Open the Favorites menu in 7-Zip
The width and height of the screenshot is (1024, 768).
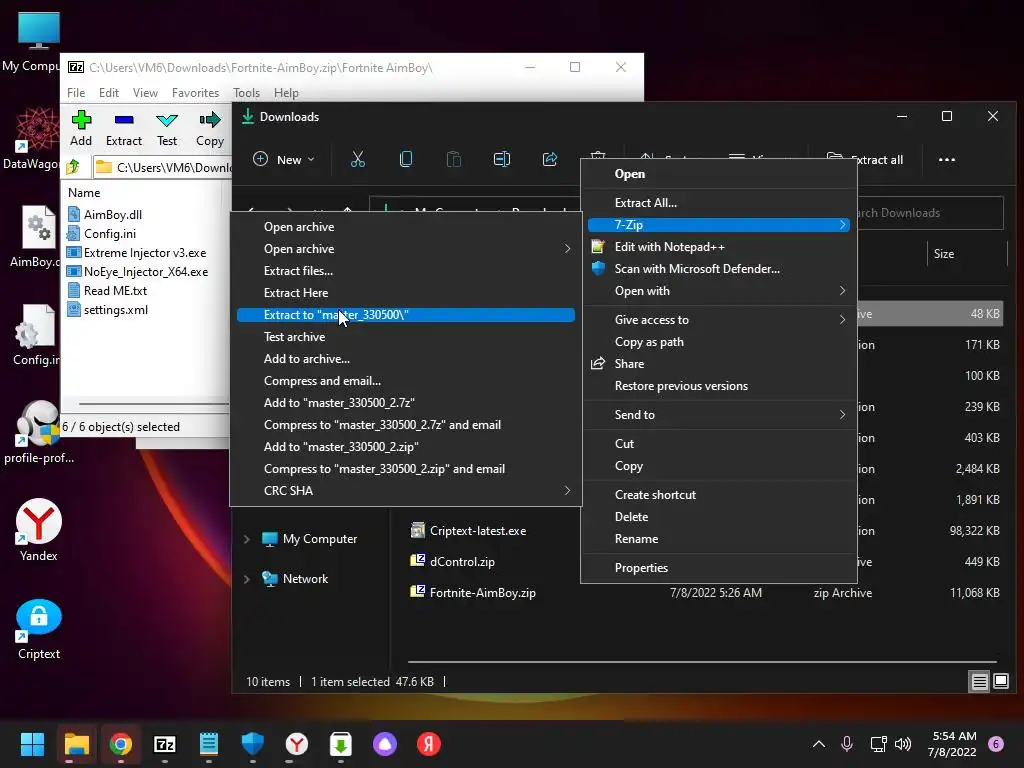coord(195,93)
